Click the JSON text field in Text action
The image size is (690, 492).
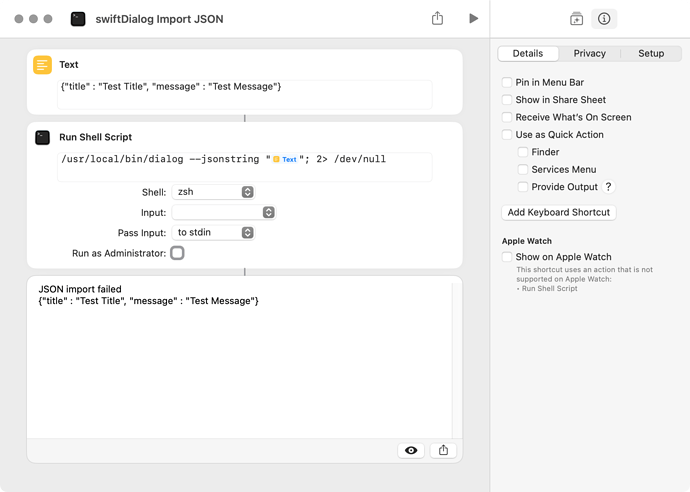pos(245,94)
